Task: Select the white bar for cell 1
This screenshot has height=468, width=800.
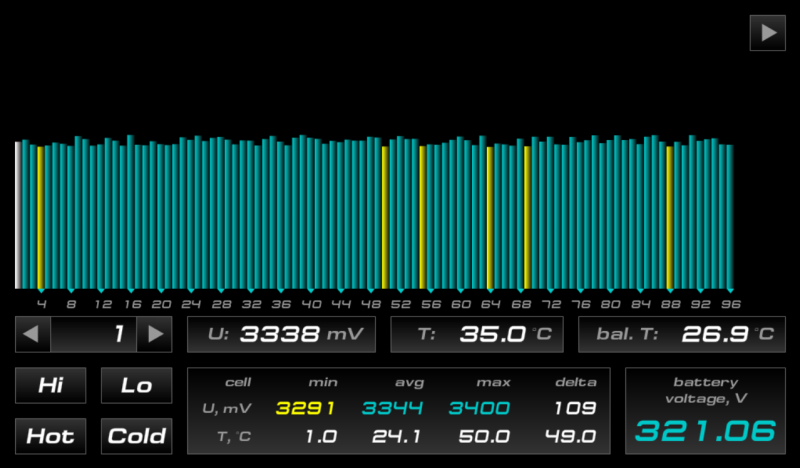Action: coord(18,215)
